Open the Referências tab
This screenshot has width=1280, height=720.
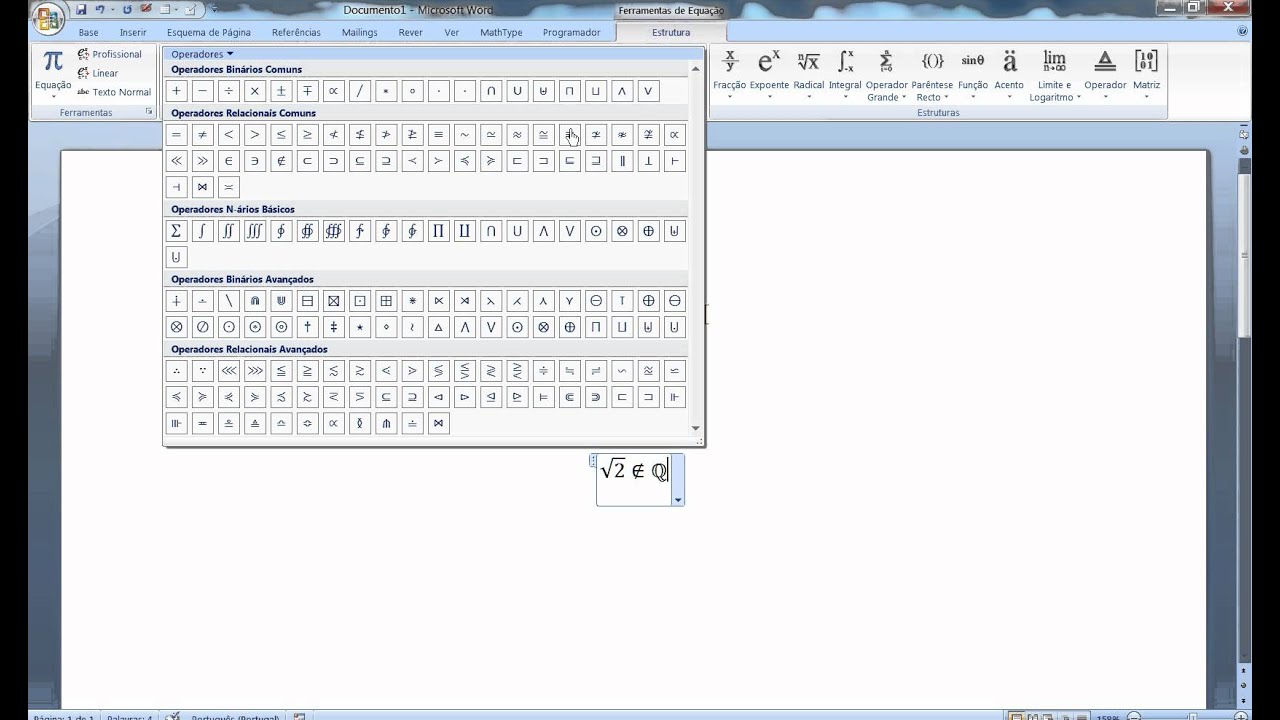pyautogui.click(x=296, y=32)
